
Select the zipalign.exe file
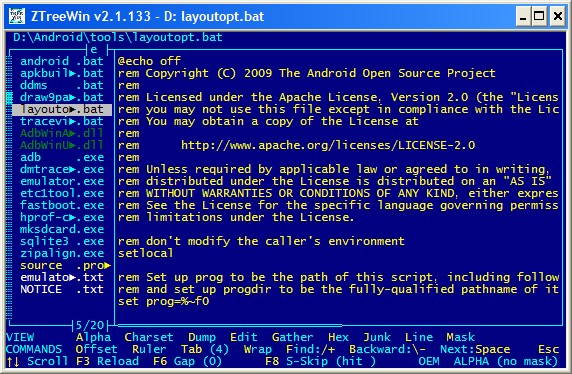coord(62,253)
